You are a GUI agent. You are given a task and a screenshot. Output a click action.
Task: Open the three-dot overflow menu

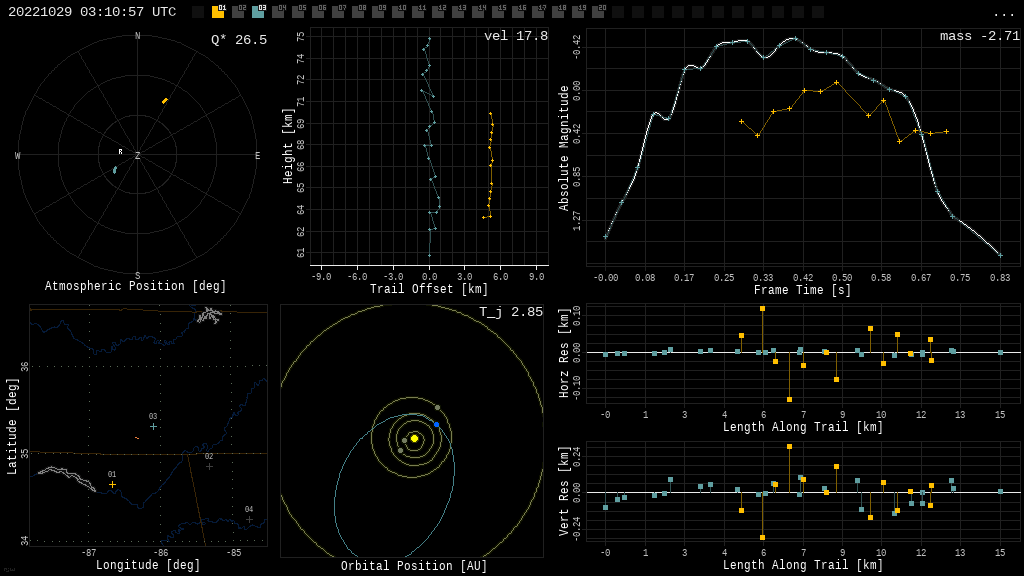coord(1003,13)
